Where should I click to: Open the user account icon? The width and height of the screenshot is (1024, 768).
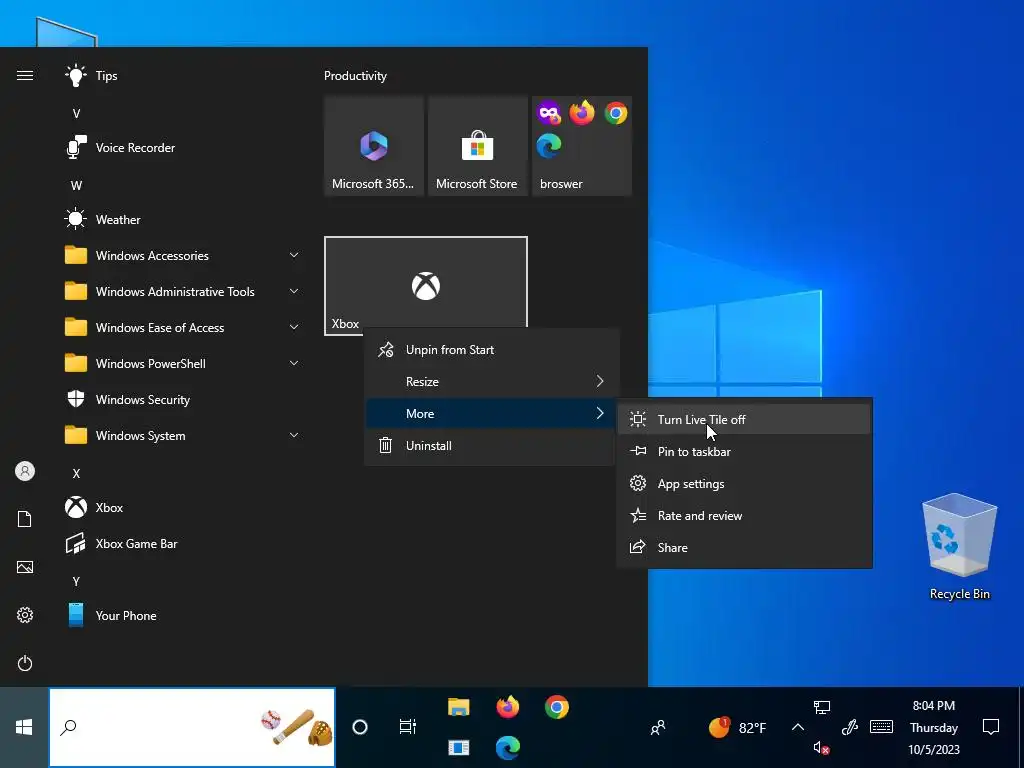click(25, 471)
